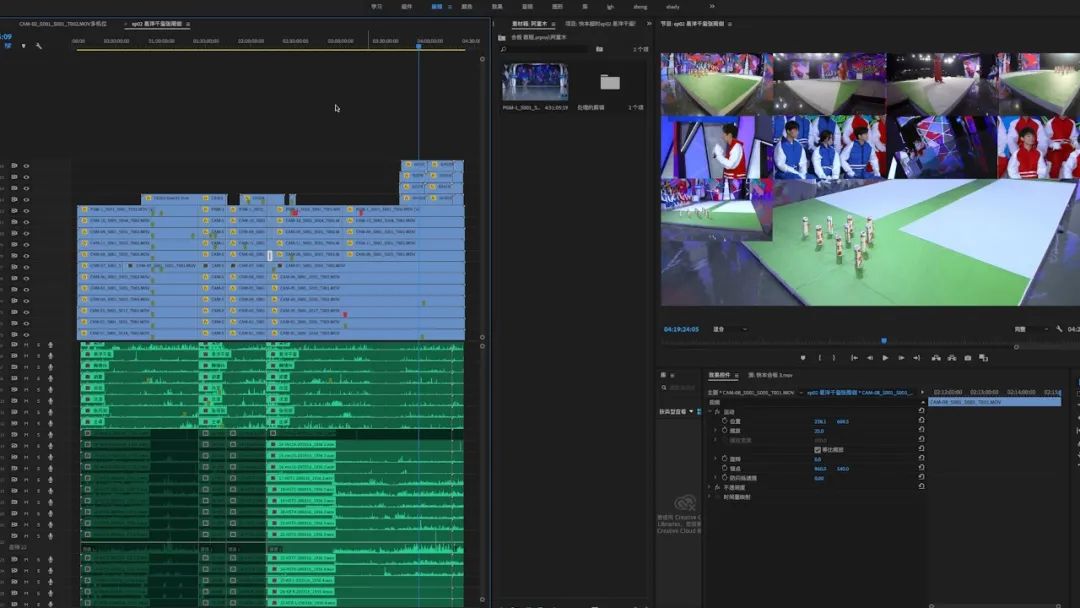Select the PGM-1 clip thumbnail in the Project panel
Image resolution: width=1080 pixels, height=608 pixels.
(x=535, y=82)
